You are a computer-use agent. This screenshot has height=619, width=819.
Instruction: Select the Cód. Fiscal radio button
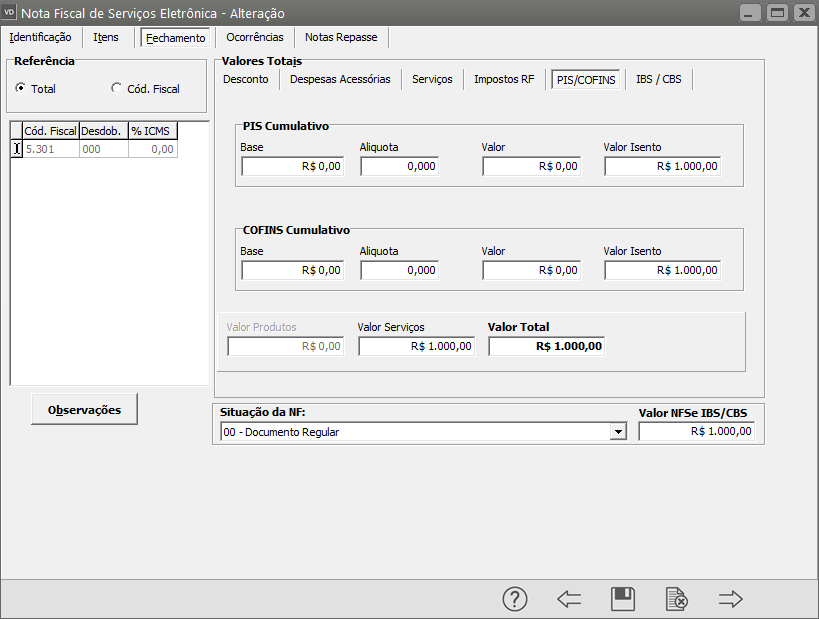(x=116, y=89)
